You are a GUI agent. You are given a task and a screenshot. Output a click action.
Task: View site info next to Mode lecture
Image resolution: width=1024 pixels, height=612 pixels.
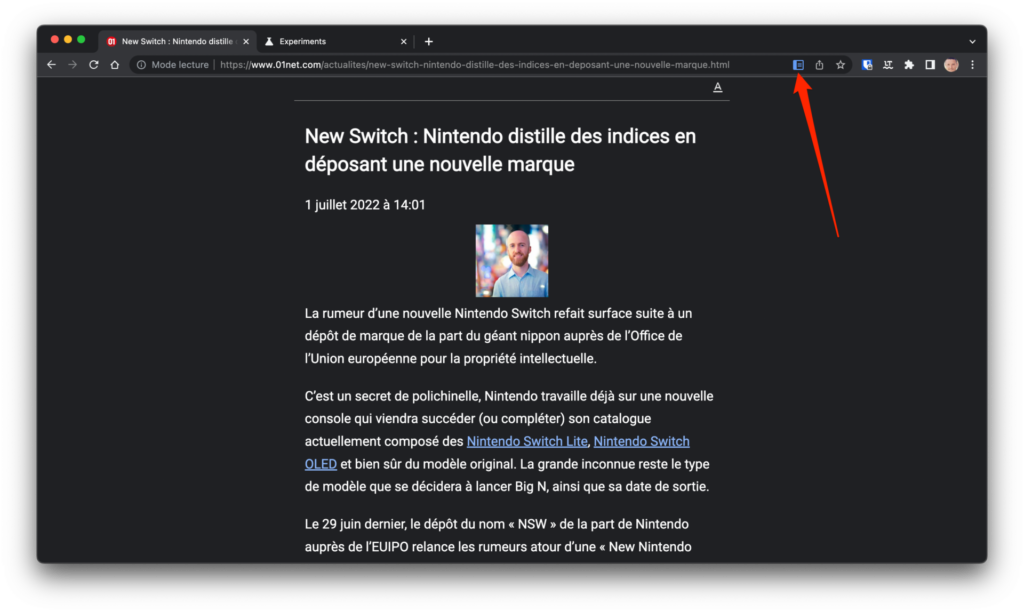[141, 65]
